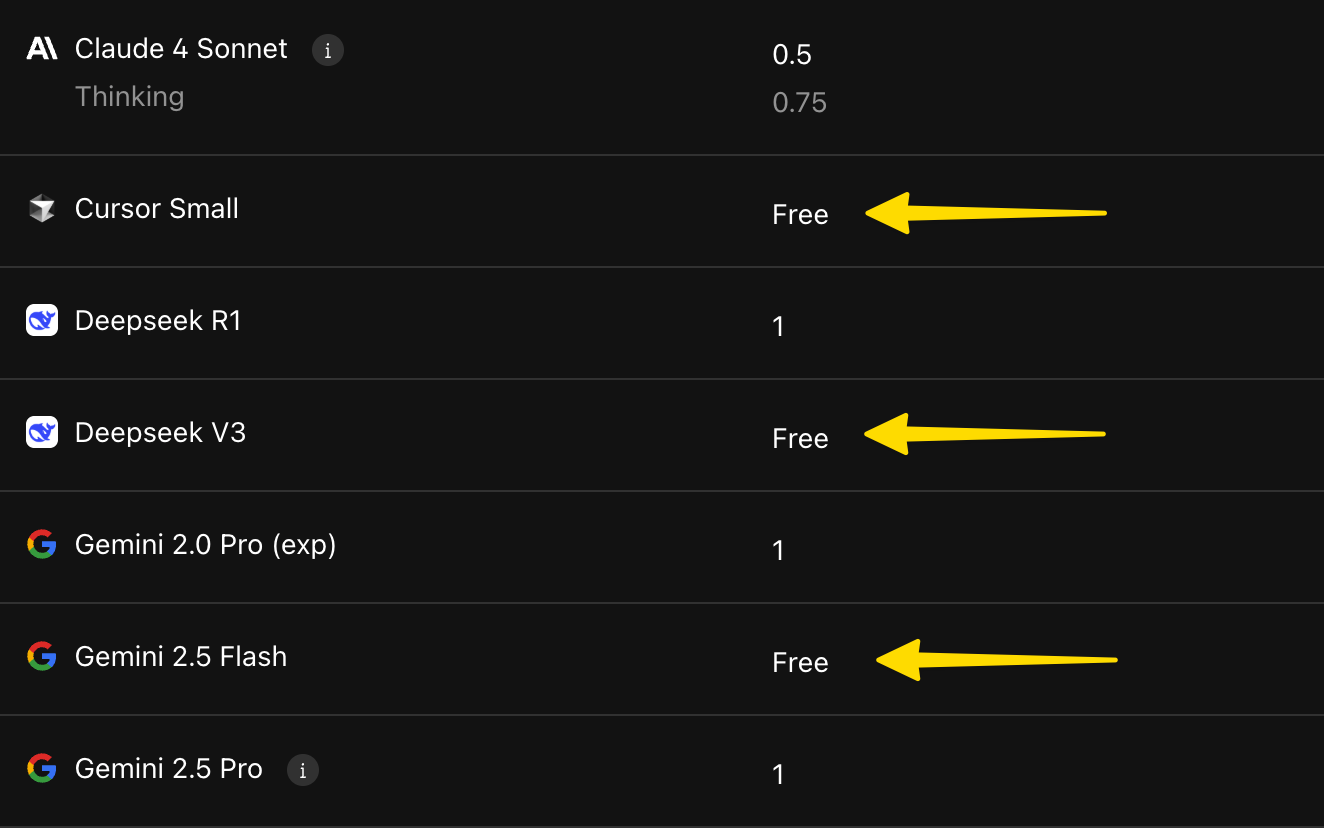Click the Anthropic logo beside Claude 4 Sonnet

click(x=41, y=49)
